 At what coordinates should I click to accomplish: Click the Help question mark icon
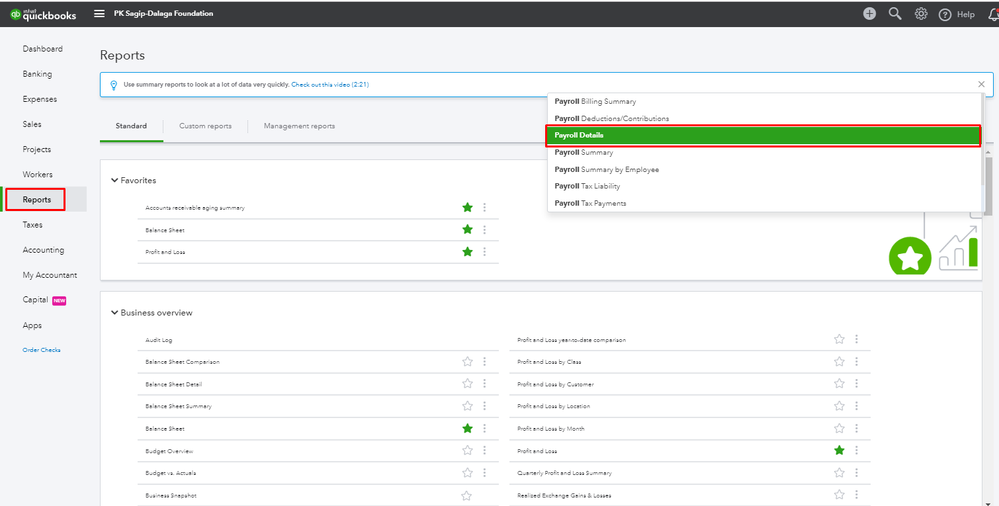pyautogui.click(x=945, y=14)
